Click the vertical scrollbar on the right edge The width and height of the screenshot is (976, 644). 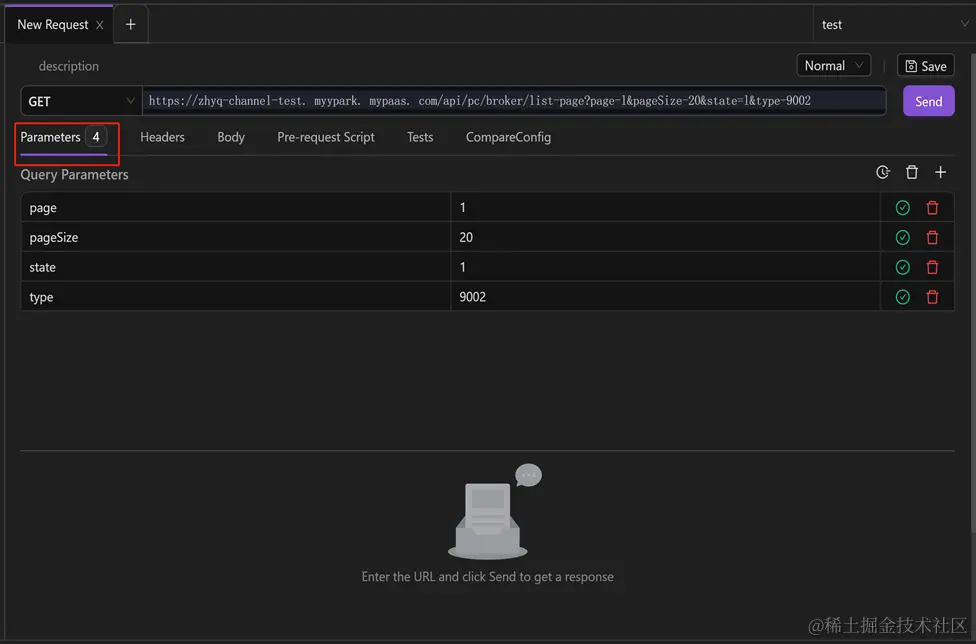(972, 292)
